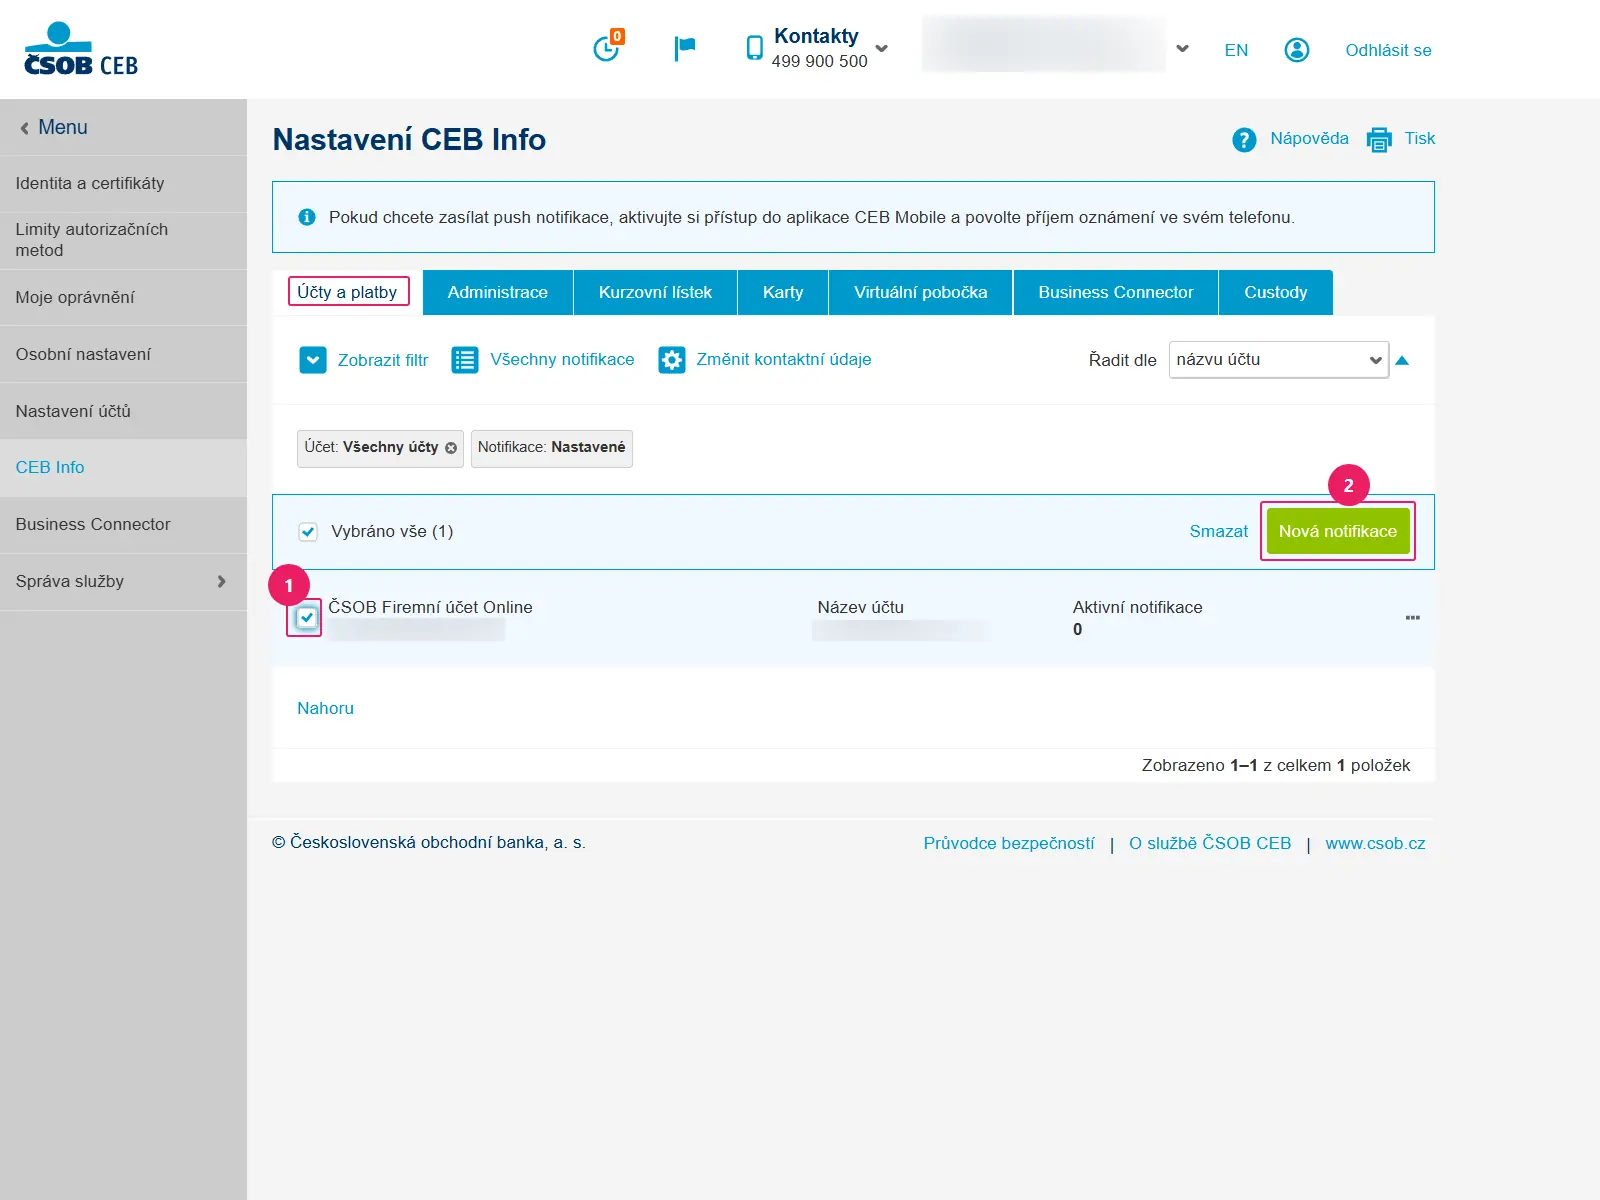Click the info icon in the notice banner
Viewport: 1600px width, 1200px height.
(307, 217)
